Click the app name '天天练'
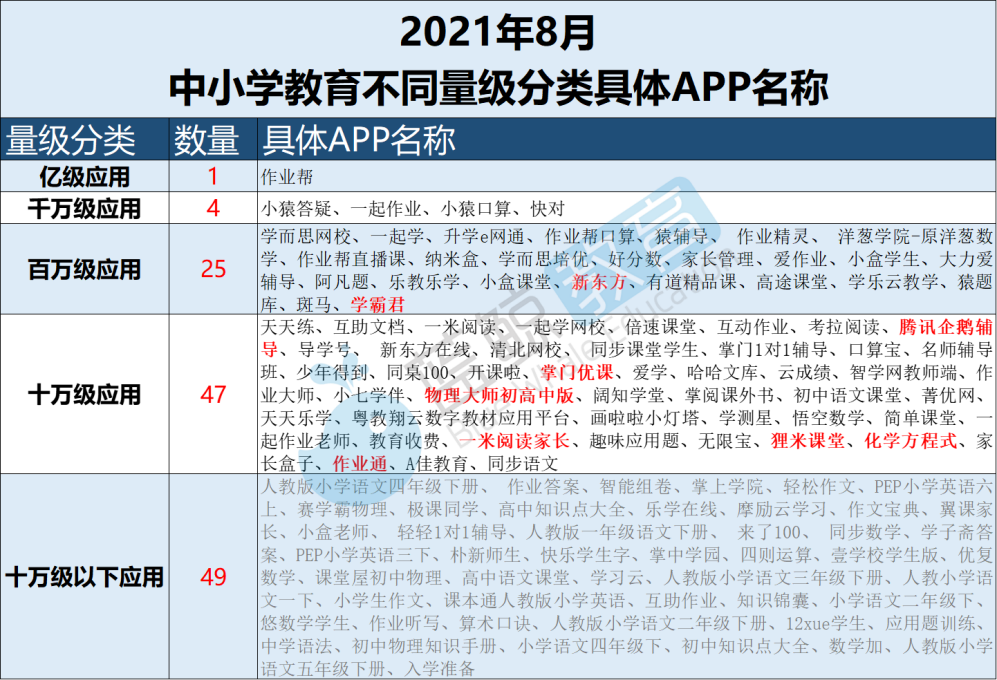This screenshot has height=680, width=997. coord(288,327)
